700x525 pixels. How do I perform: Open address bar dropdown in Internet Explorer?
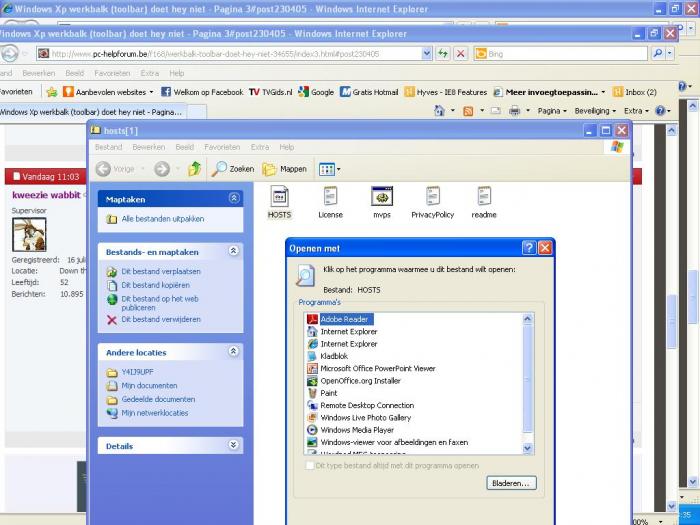(x=427, y=54)
